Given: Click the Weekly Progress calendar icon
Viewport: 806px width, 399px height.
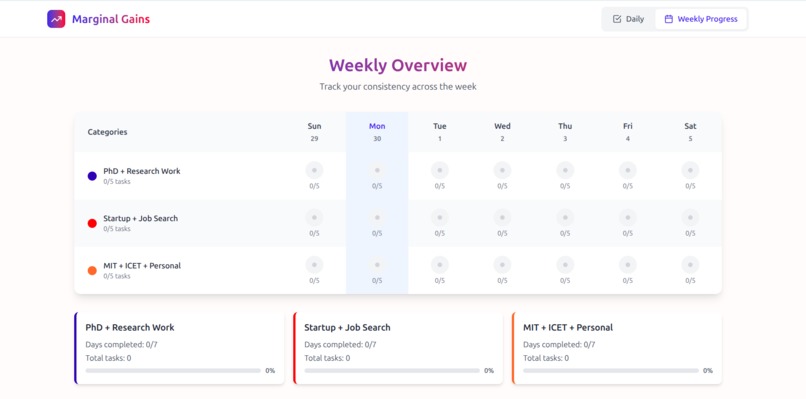Looking at the screenshot, I should click(x=669, y=19).
